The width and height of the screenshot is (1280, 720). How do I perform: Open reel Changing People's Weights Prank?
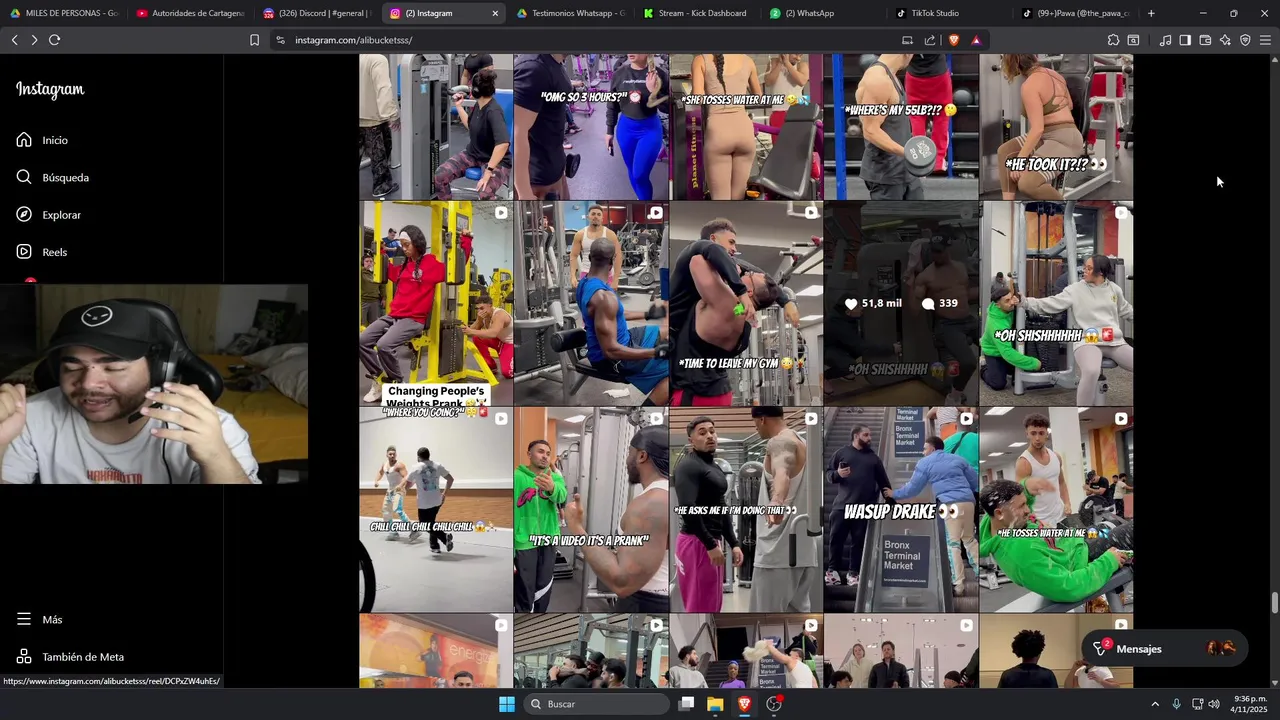point(436,303)
